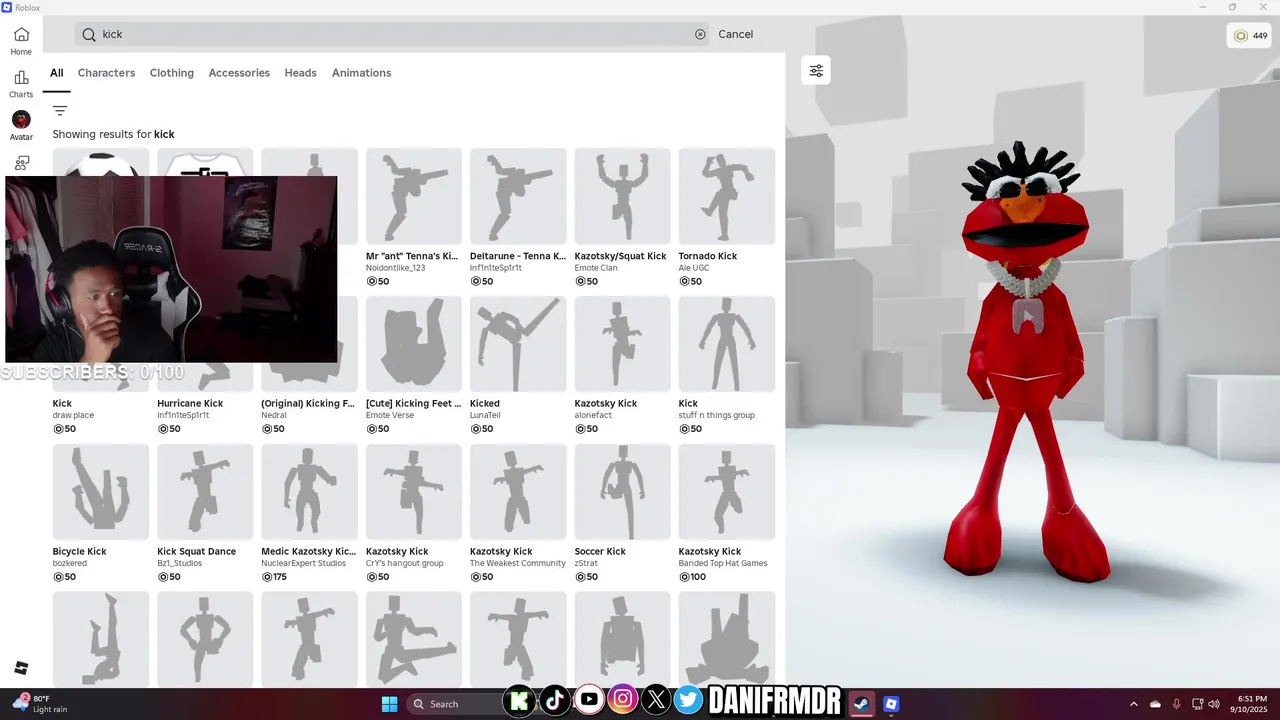Select the [Cute] Kicking Feet emote thumbnail
The height and width of the screenshot is (720, 1280).
[414, 344]
